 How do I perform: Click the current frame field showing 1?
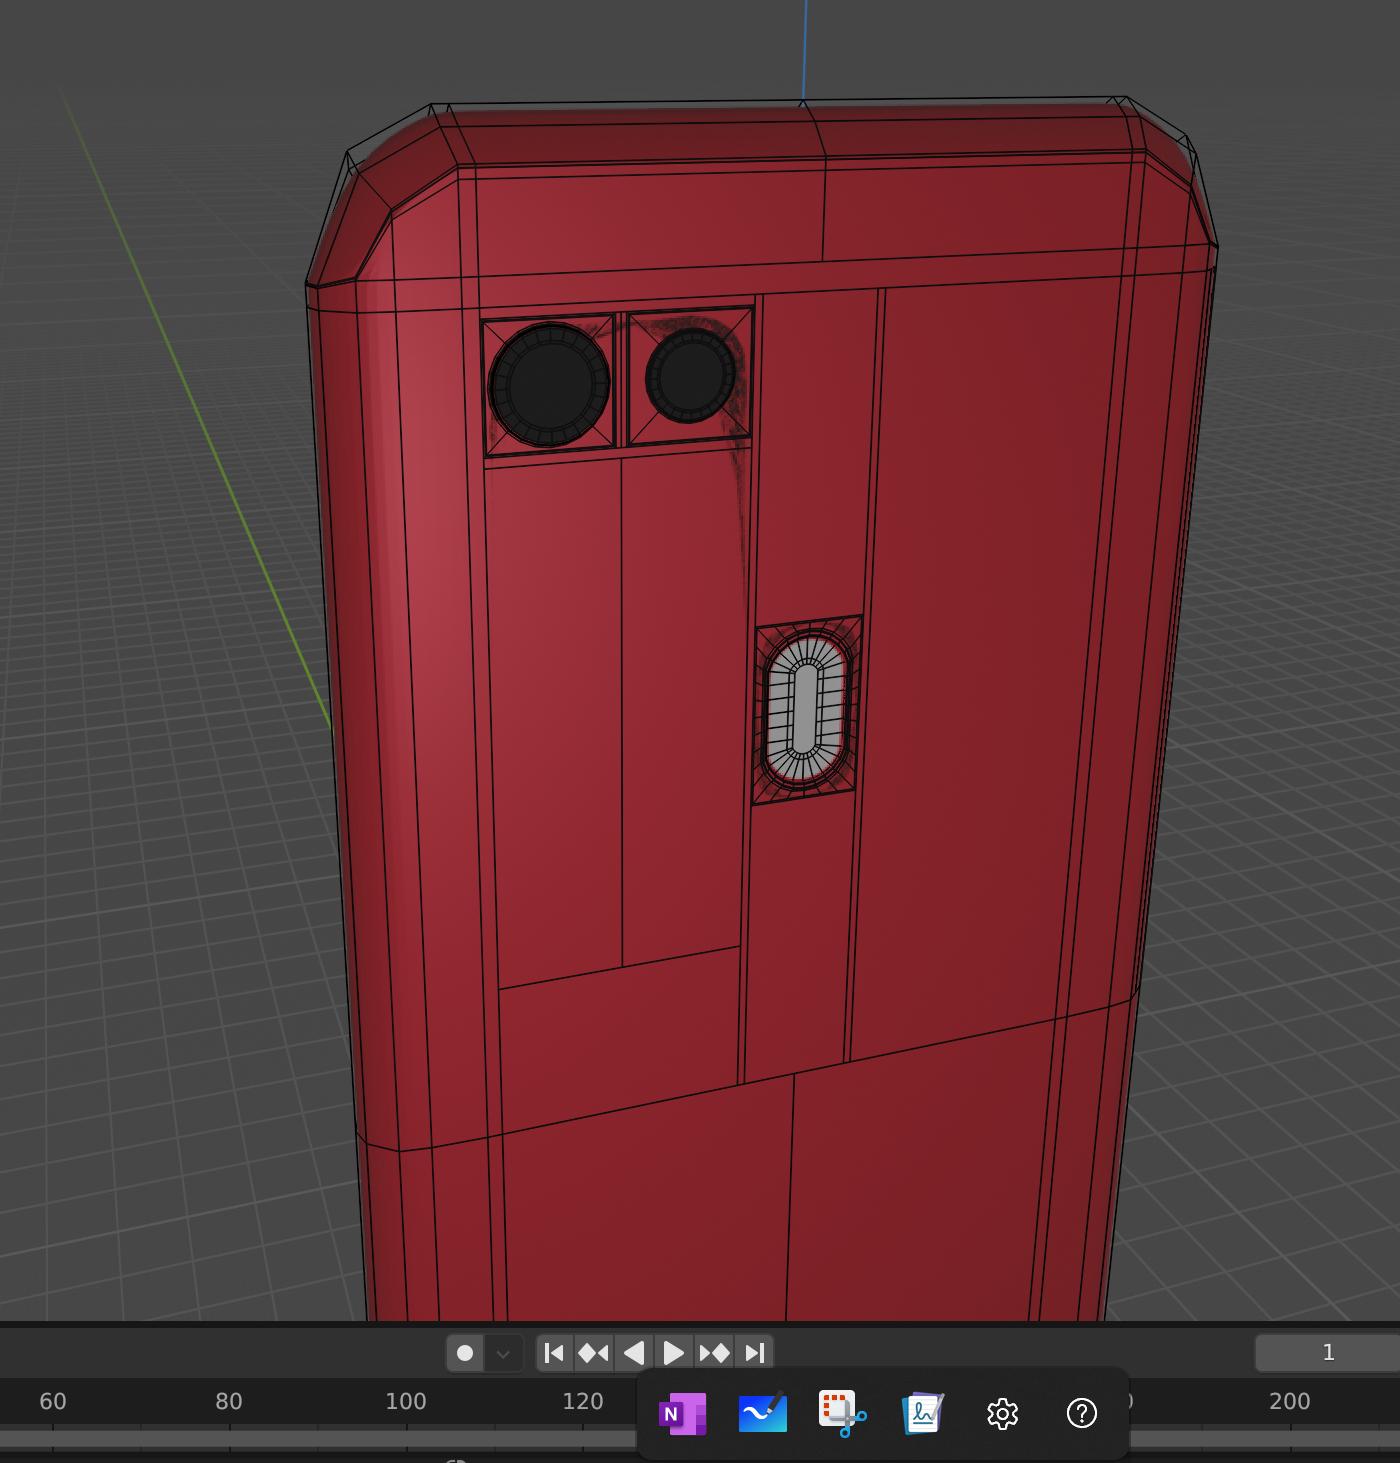pyautogui.click(x=1327, y=1353)
